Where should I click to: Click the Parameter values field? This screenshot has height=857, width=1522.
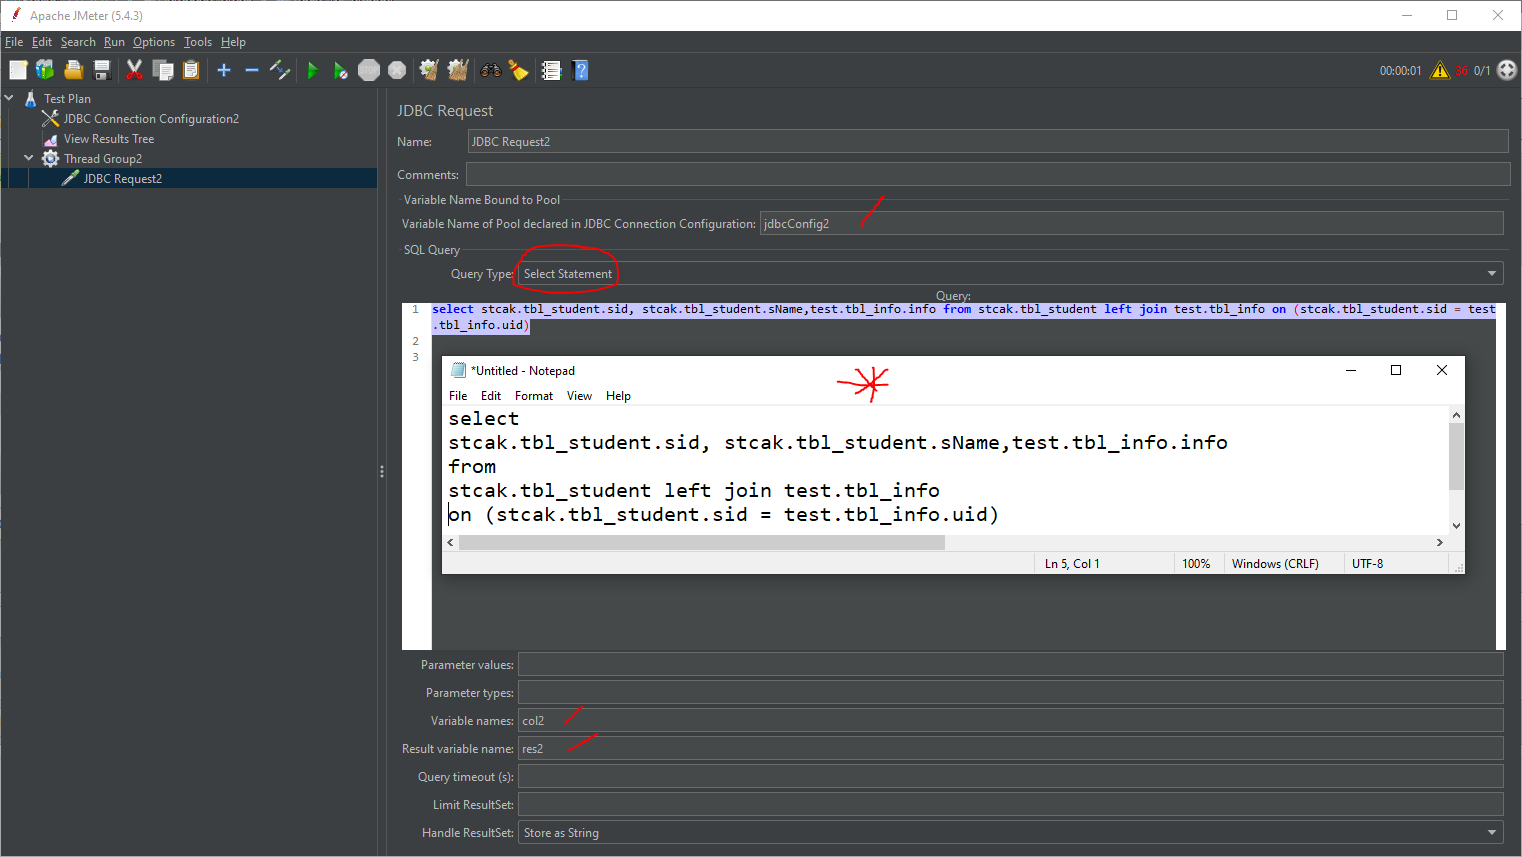tap(1010, 665)
